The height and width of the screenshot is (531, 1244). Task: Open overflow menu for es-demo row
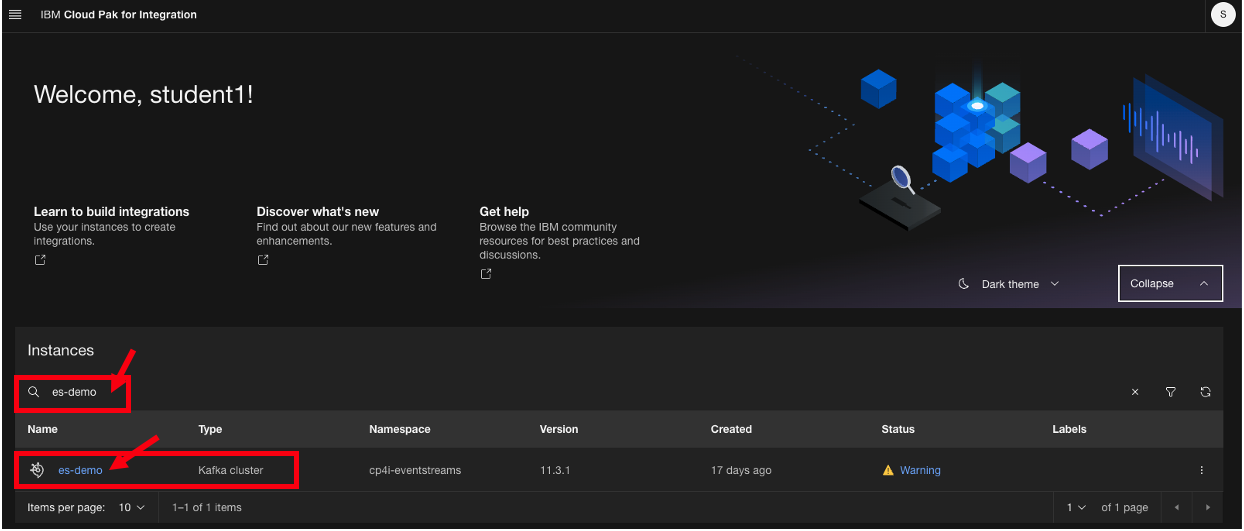pos(1201,471)
